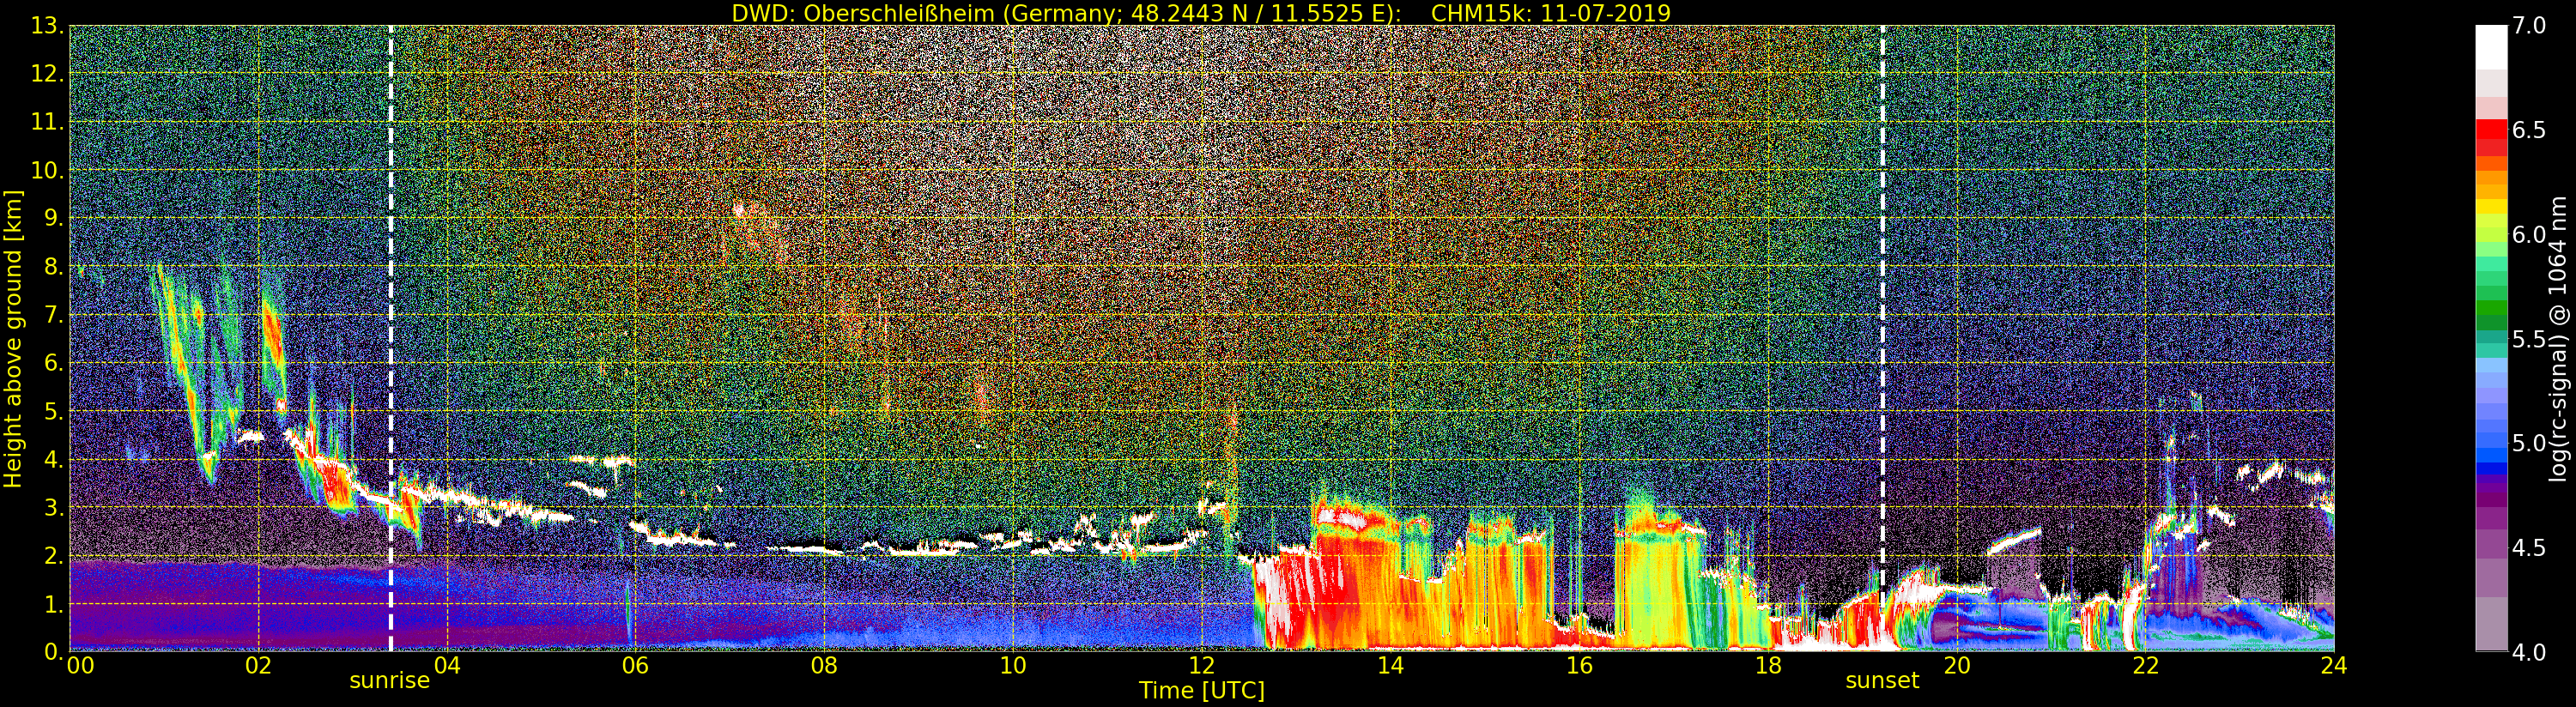Pick the dark green colorbar segment near 5.5
Viewport: 2576px width, 707px height.
pyautogui.click(x=2491, y=322)
